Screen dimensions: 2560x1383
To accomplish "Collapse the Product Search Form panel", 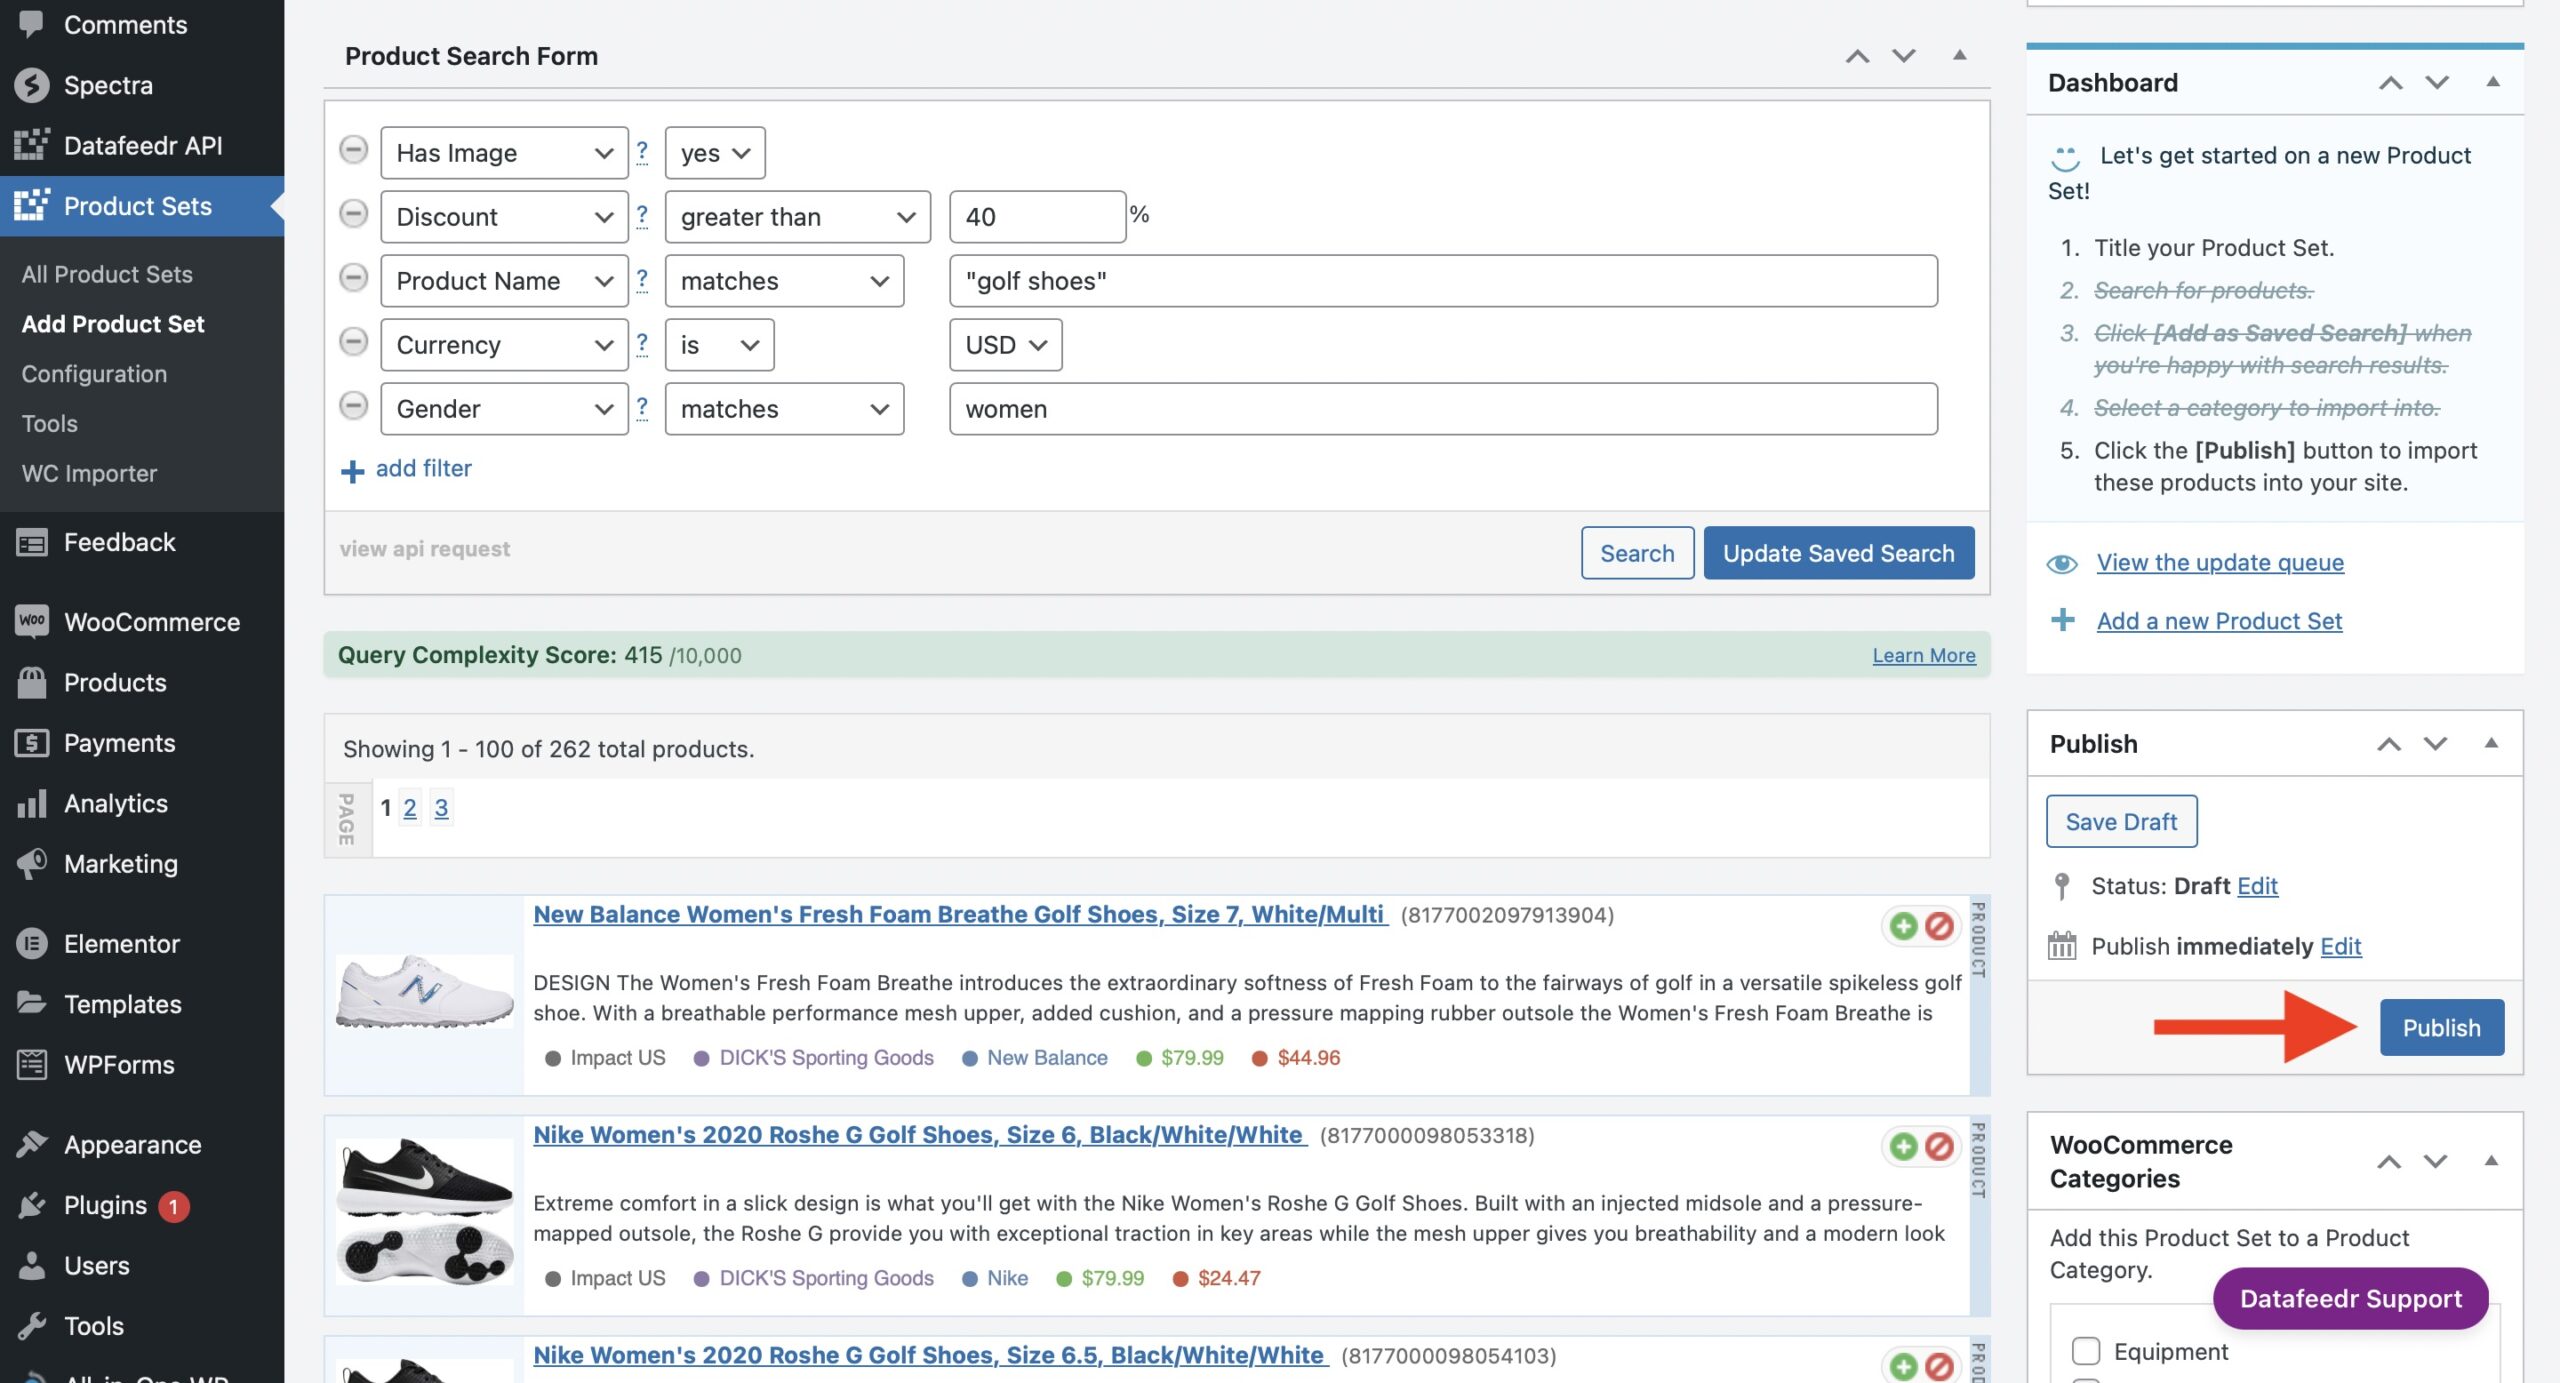I will coord(1959,55).
